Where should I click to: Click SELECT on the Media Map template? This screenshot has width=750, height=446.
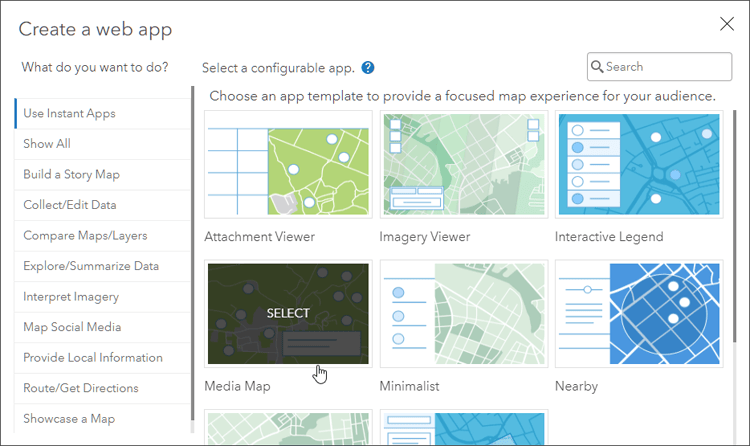(288, 313)
